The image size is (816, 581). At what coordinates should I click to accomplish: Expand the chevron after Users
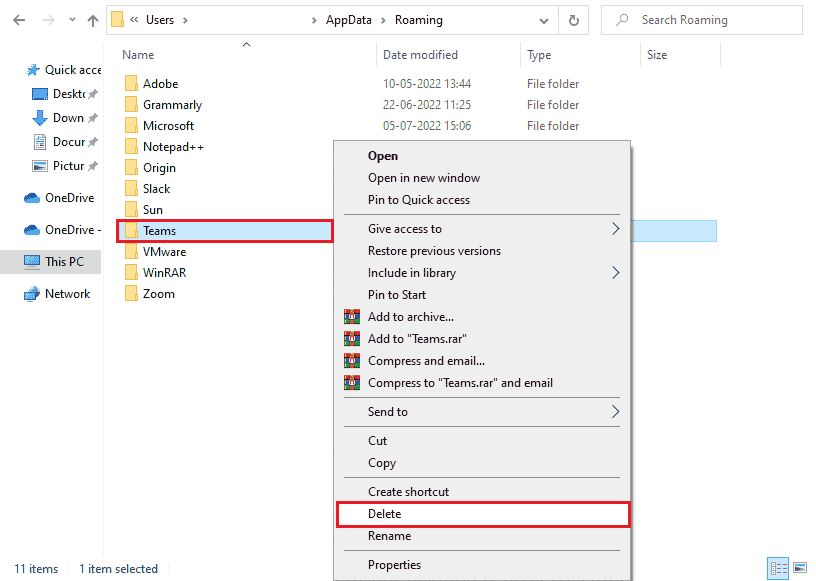tap(185, 20)
